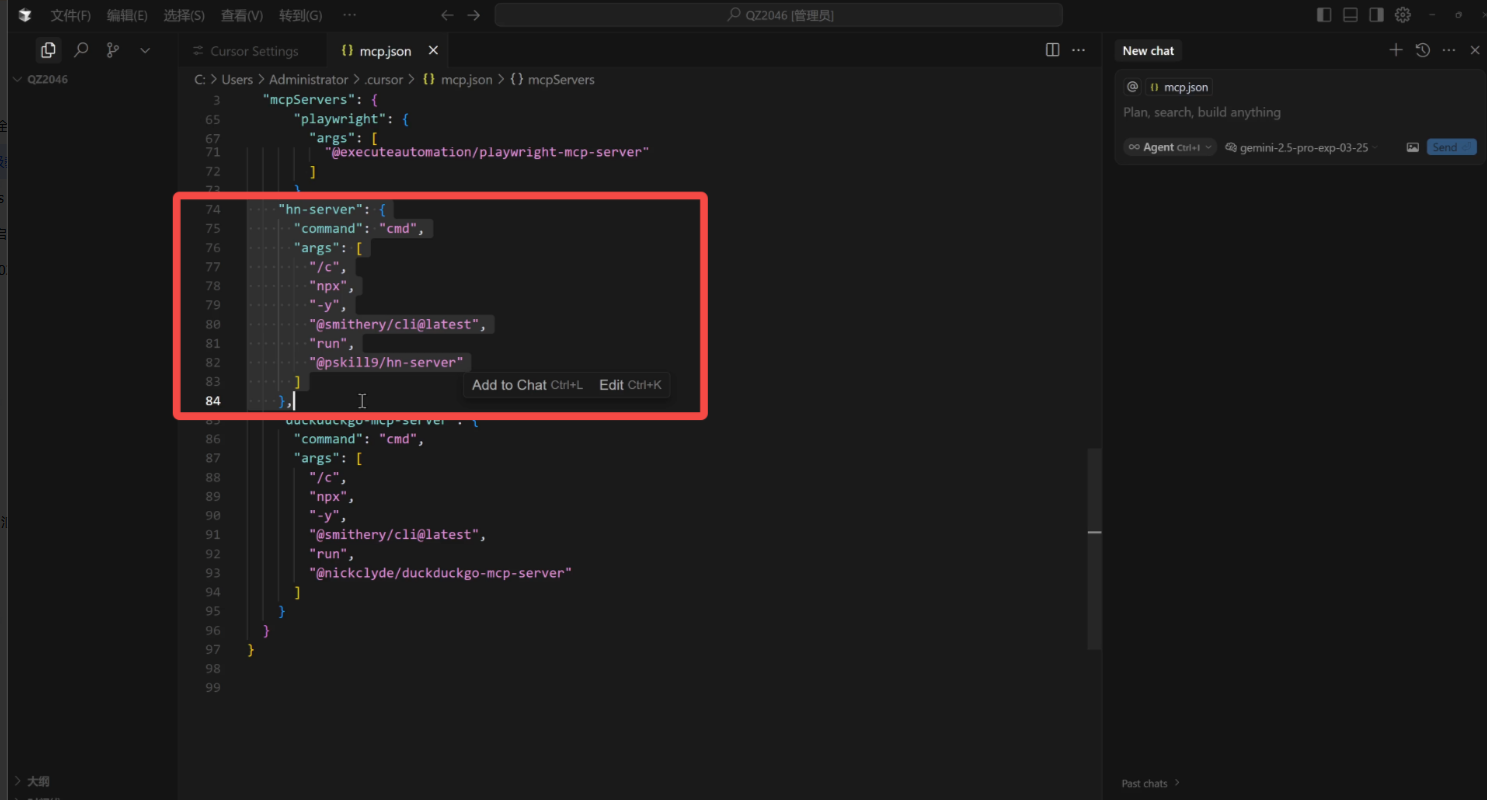Click the Send button in the chat panel
The image size is (1487, 800).
tap(1450, 146)
